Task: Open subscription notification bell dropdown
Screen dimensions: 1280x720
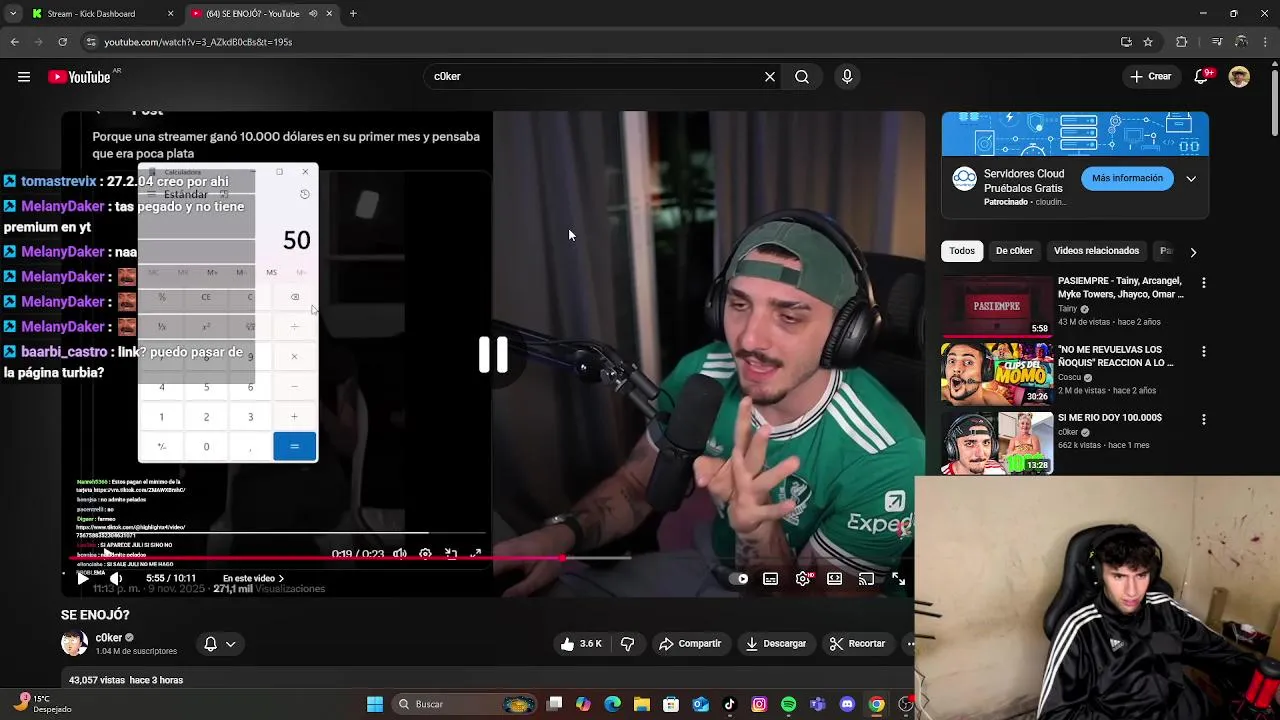Action: (220, 644)
